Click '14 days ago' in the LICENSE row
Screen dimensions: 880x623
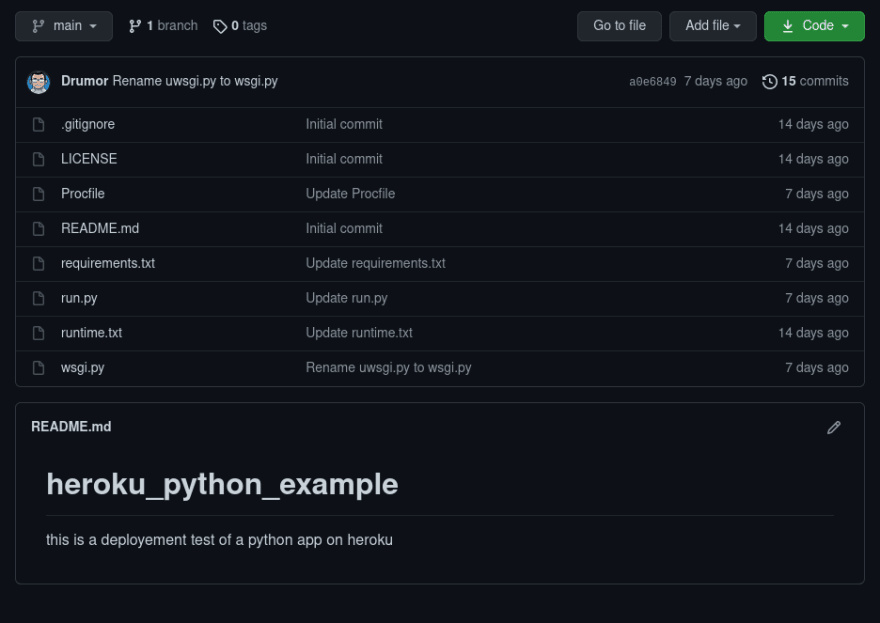[x=813, y=159]
